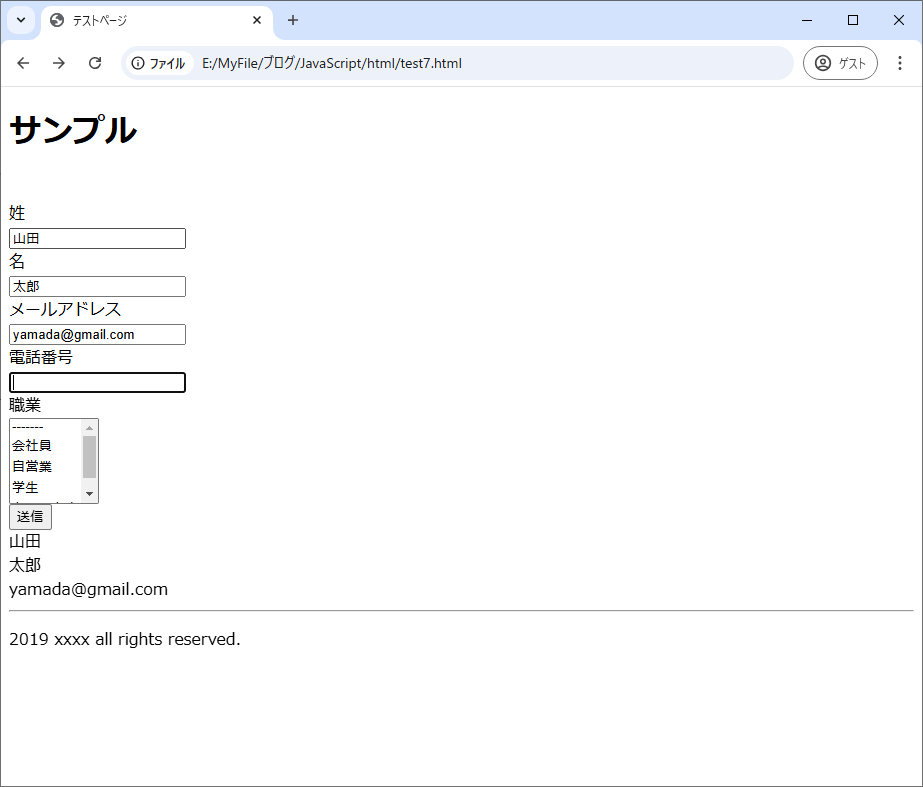Go back with the browser back arrow
The image size is (923, 787).
[23, 63]
